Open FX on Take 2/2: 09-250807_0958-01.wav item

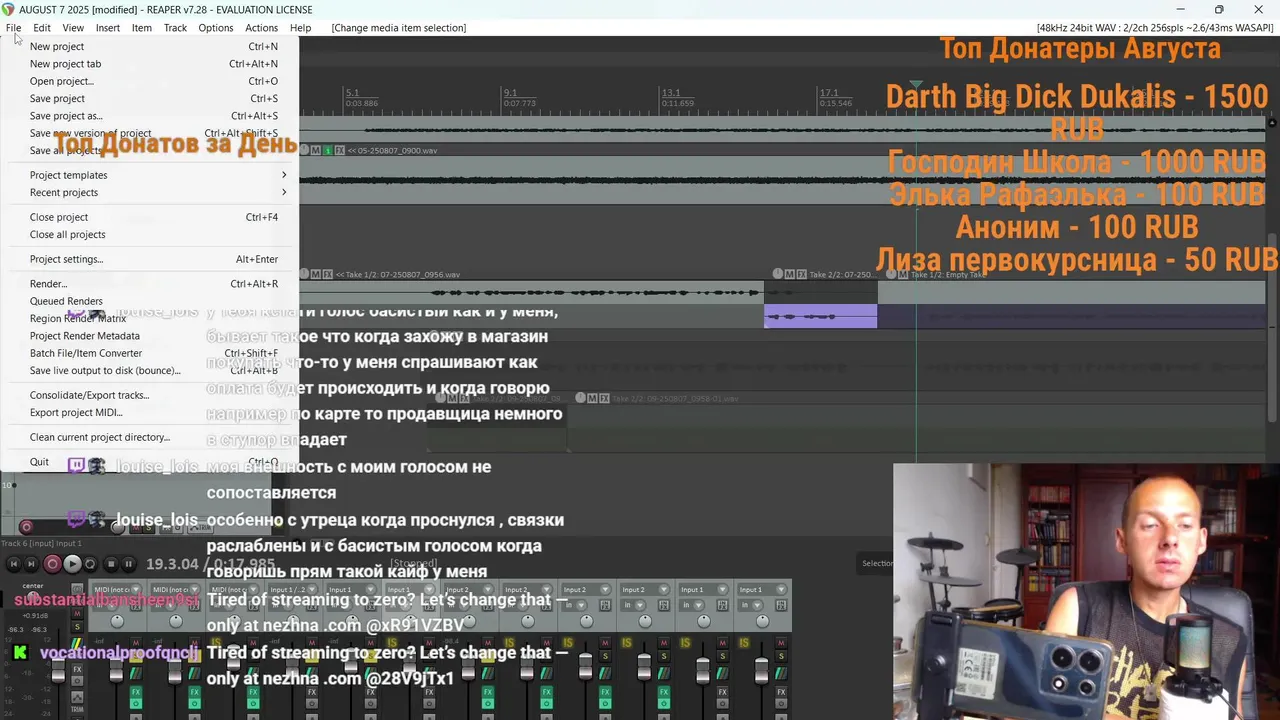(x=604, y=398)
